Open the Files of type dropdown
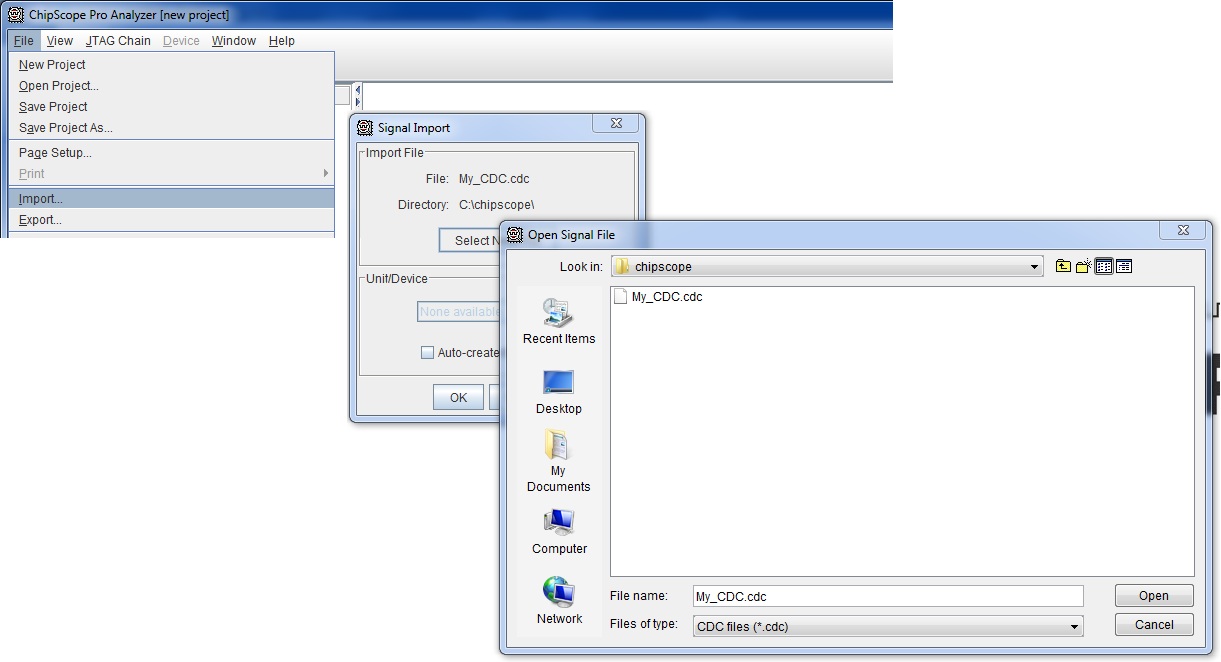Screen dimensions: 1221x662 (x=1075, y=627)
